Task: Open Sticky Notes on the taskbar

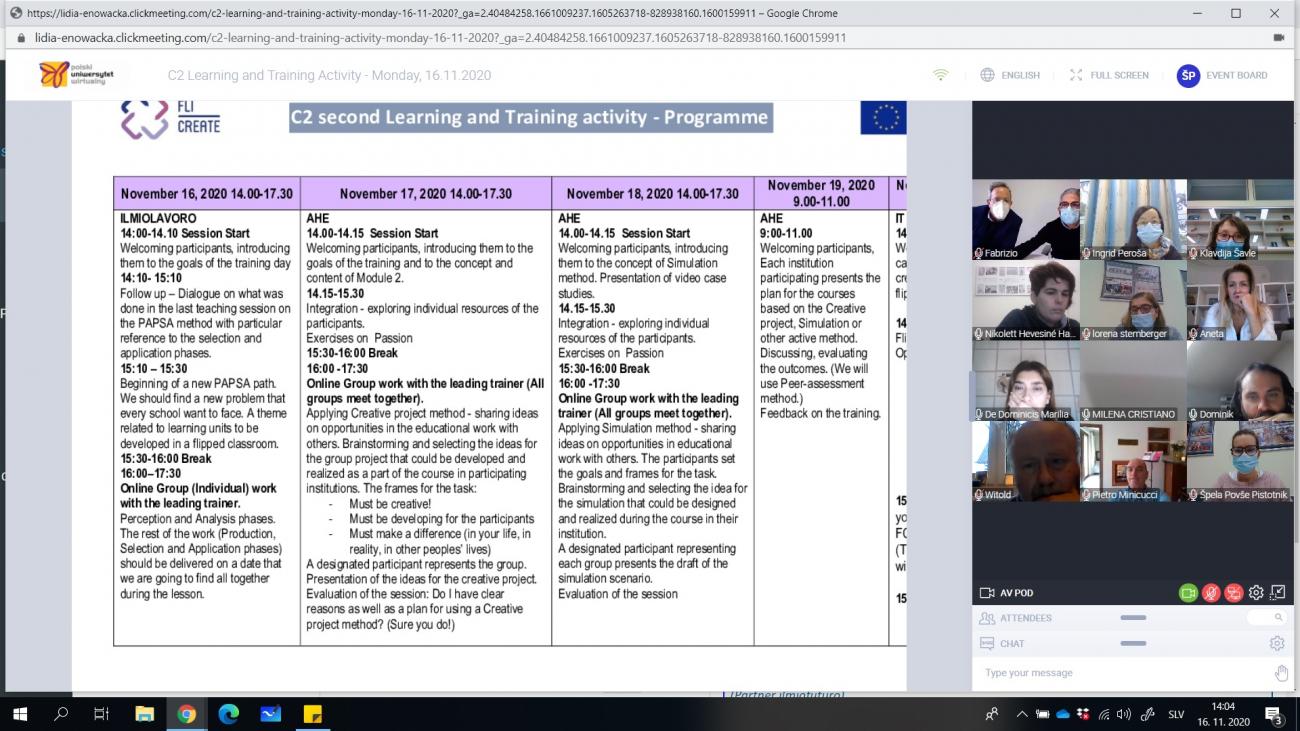Action: pyautogui.click(x=312, y=714)
